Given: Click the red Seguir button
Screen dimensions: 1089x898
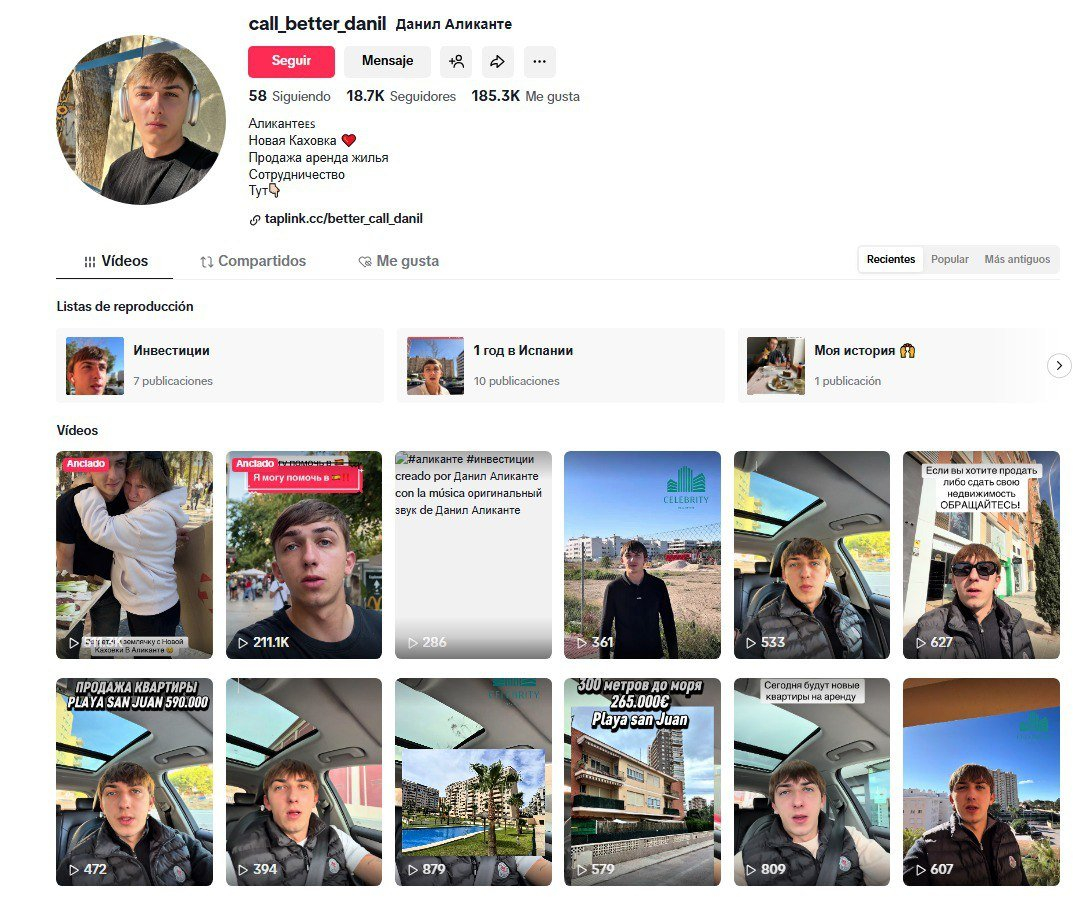Looking at the screenshot, I should coord(291,62).
